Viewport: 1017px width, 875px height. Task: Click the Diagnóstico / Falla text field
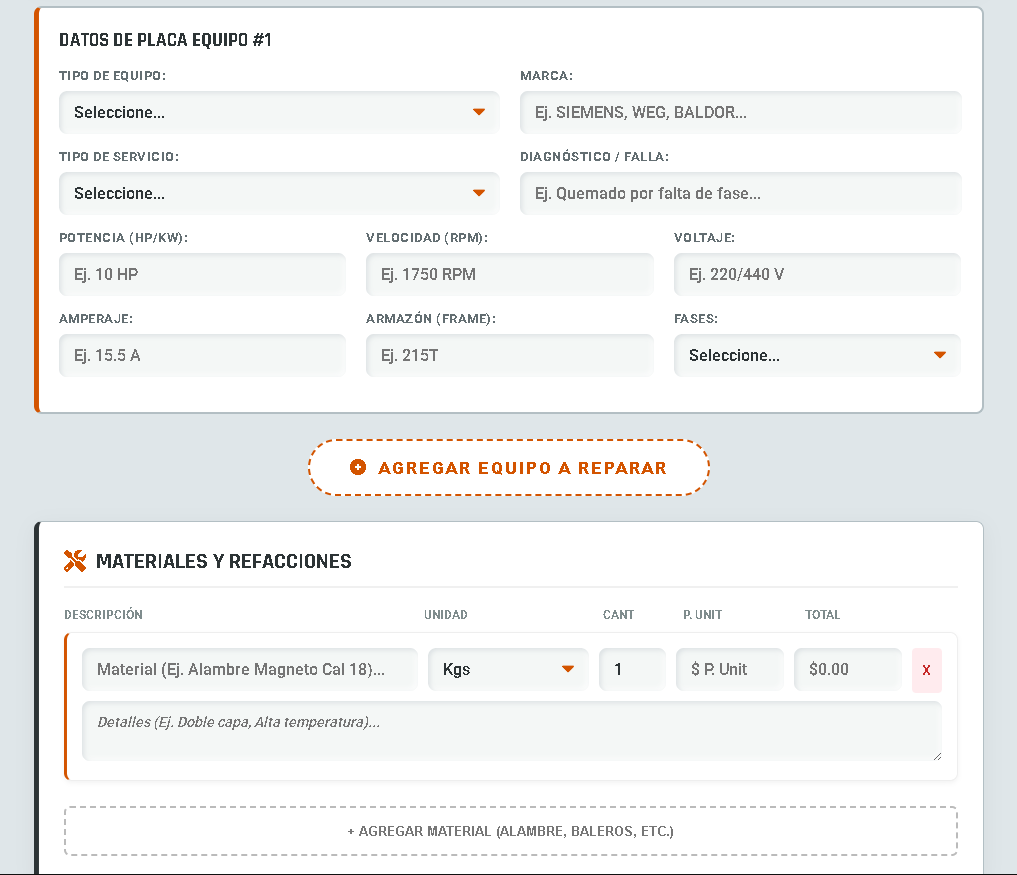740,194
